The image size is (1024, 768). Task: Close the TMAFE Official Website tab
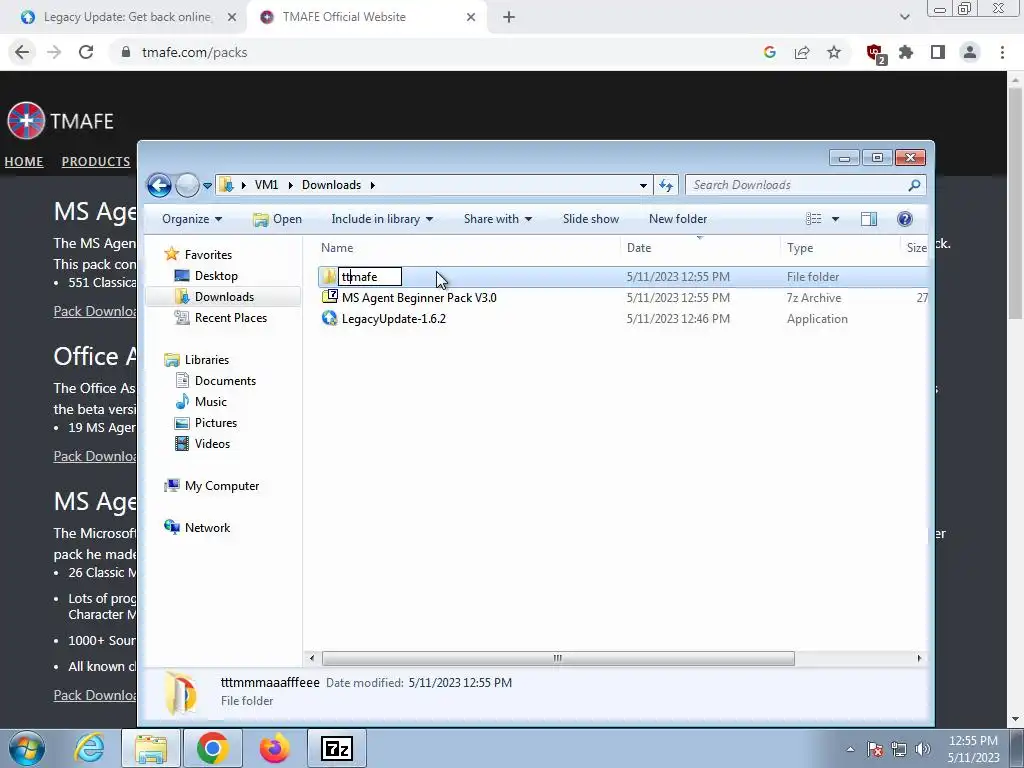(x=471, y=17)
